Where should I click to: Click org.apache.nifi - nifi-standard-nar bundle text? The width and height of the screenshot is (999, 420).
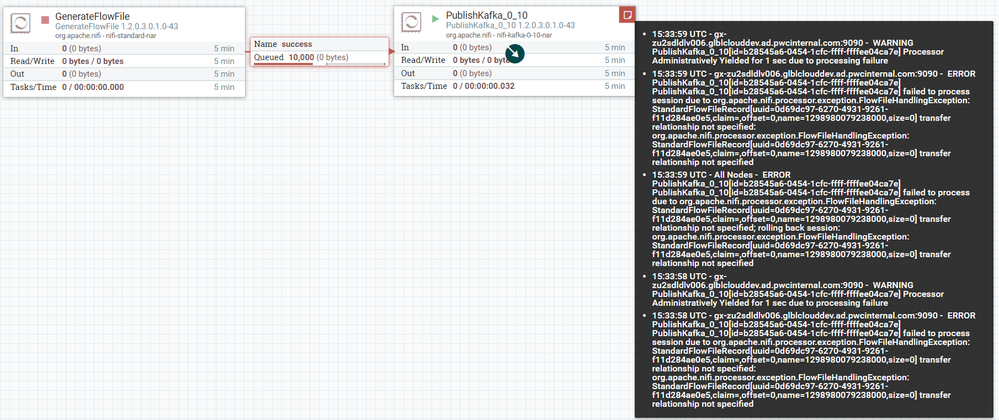click(x=106, y=36)
